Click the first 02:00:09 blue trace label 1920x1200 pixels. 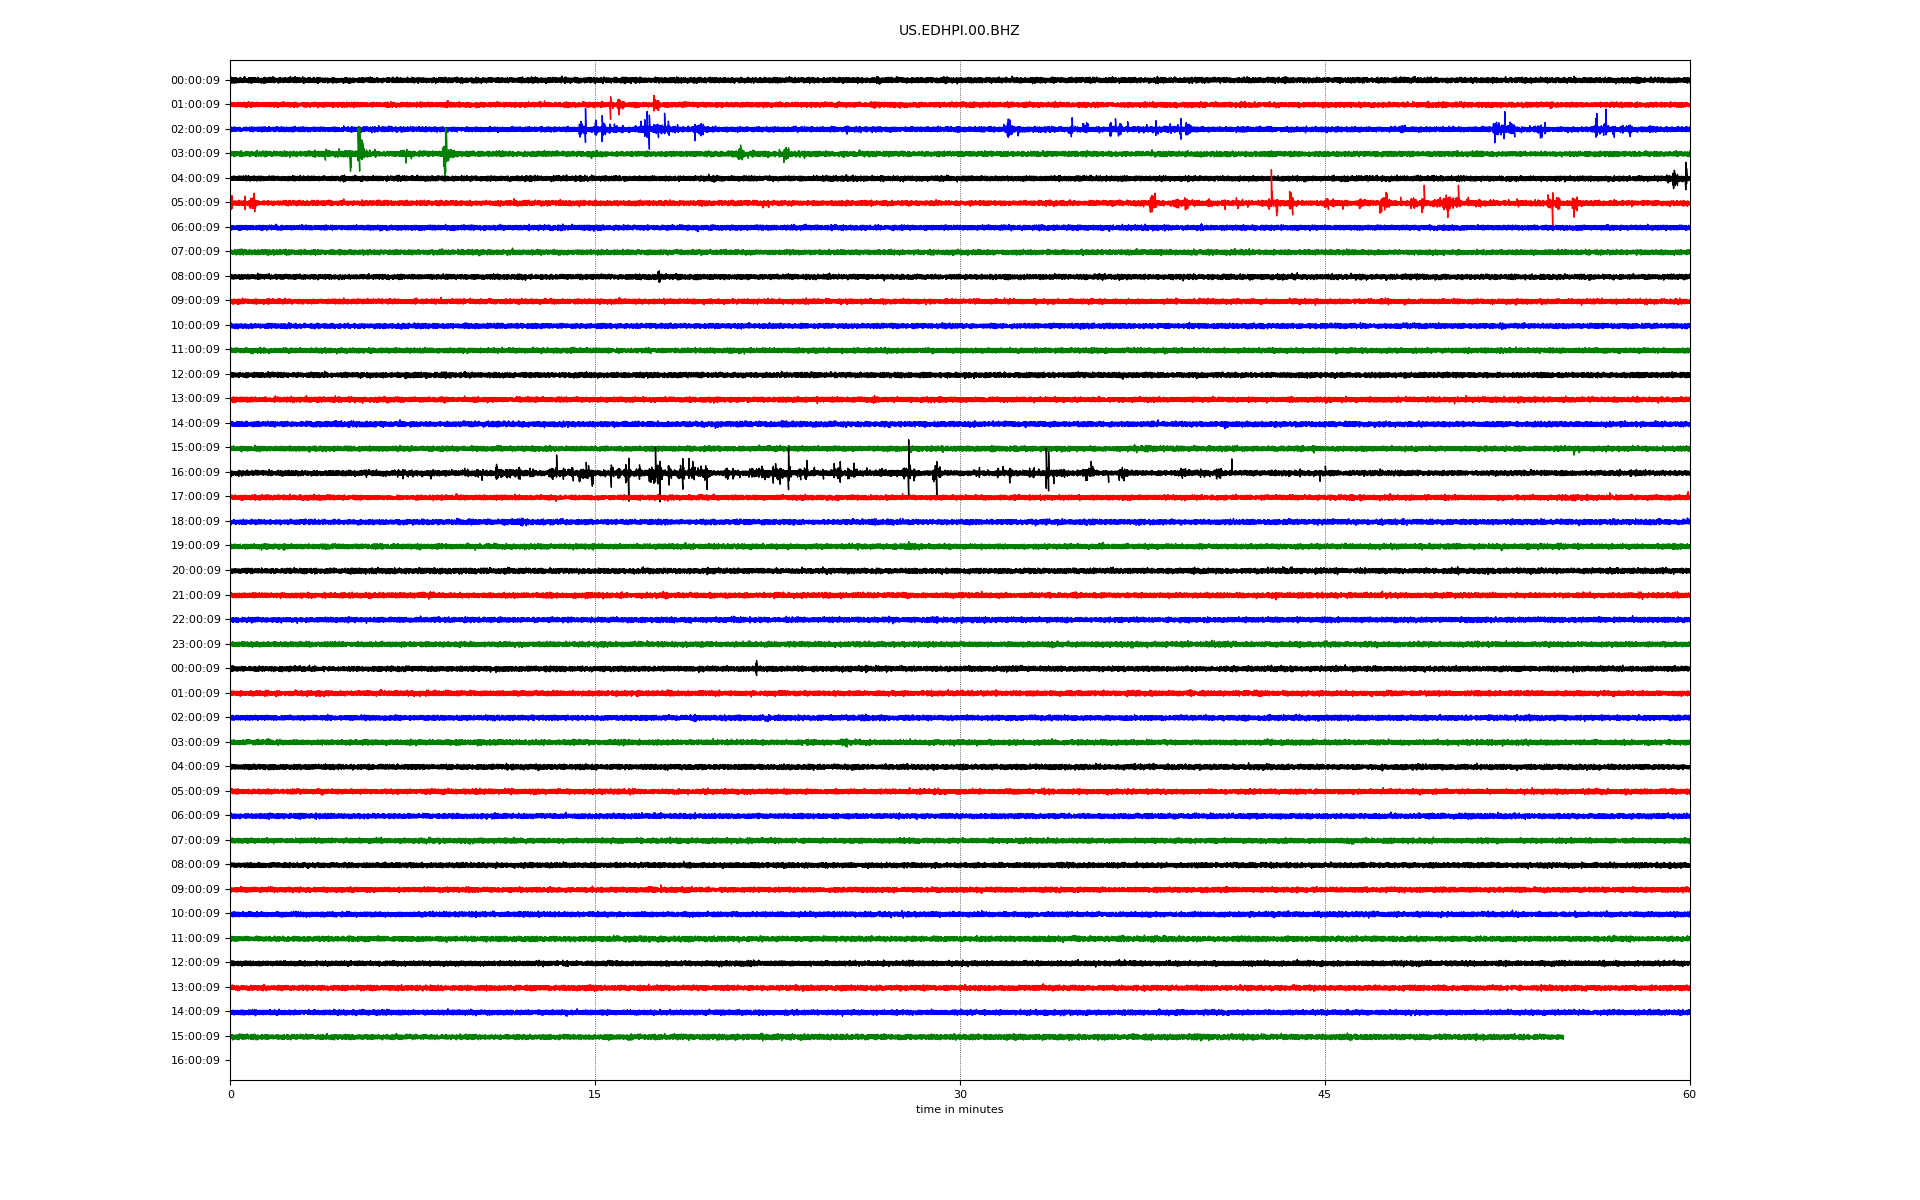click(x=195, y=130)
